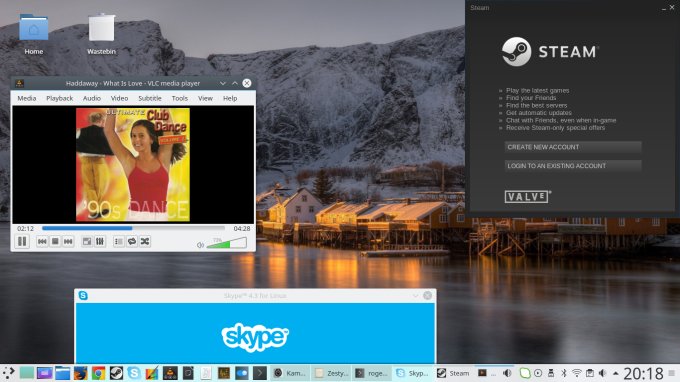The image size is (680, 382).
Task: Skip to next track in VLC
Action: [68, 242]
